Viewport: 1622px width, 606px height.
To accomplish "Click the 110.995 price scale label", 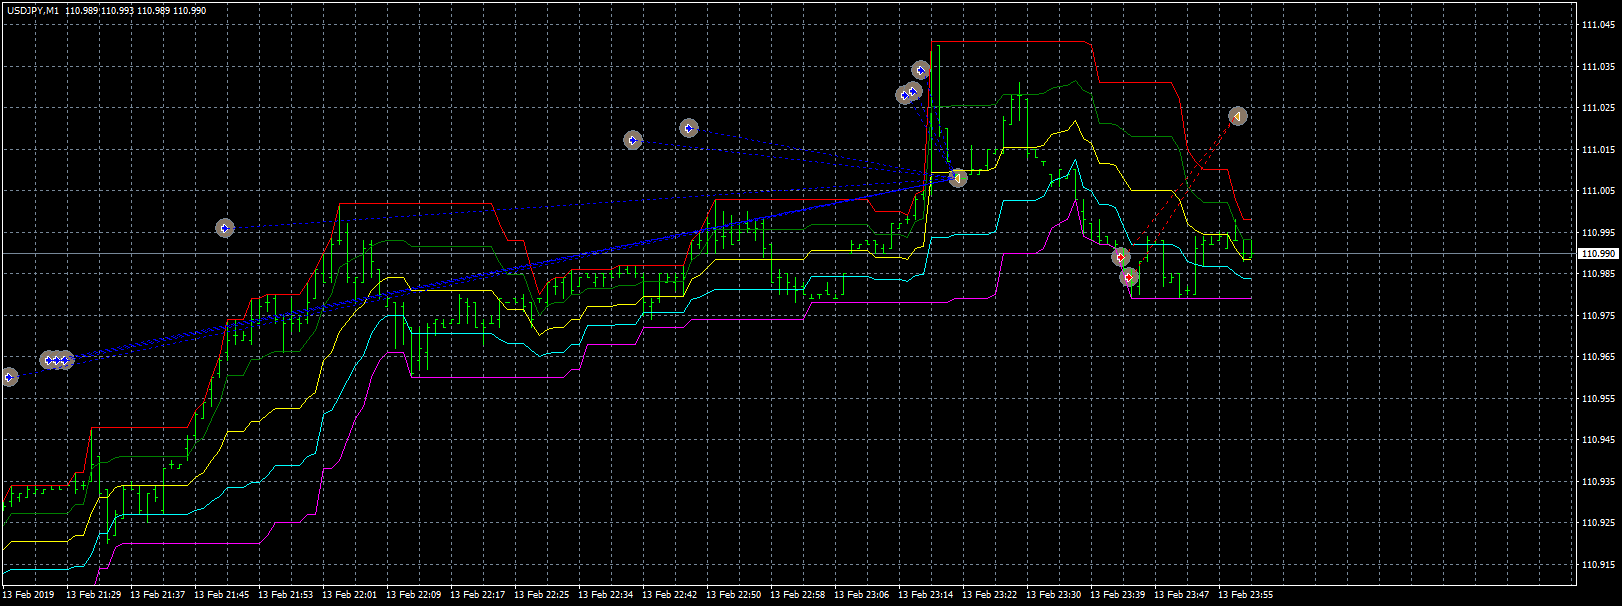I will click(1598, 233).
